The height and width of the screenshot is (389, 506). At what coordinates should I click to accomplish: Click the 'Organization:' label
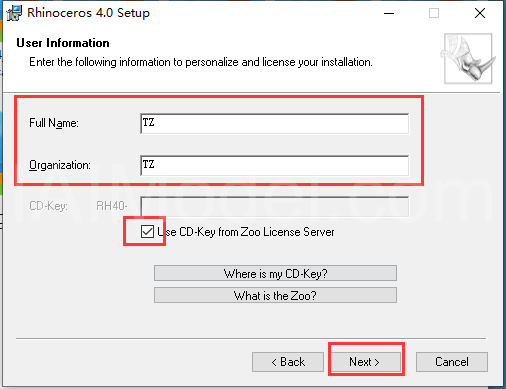click(60, 165)
